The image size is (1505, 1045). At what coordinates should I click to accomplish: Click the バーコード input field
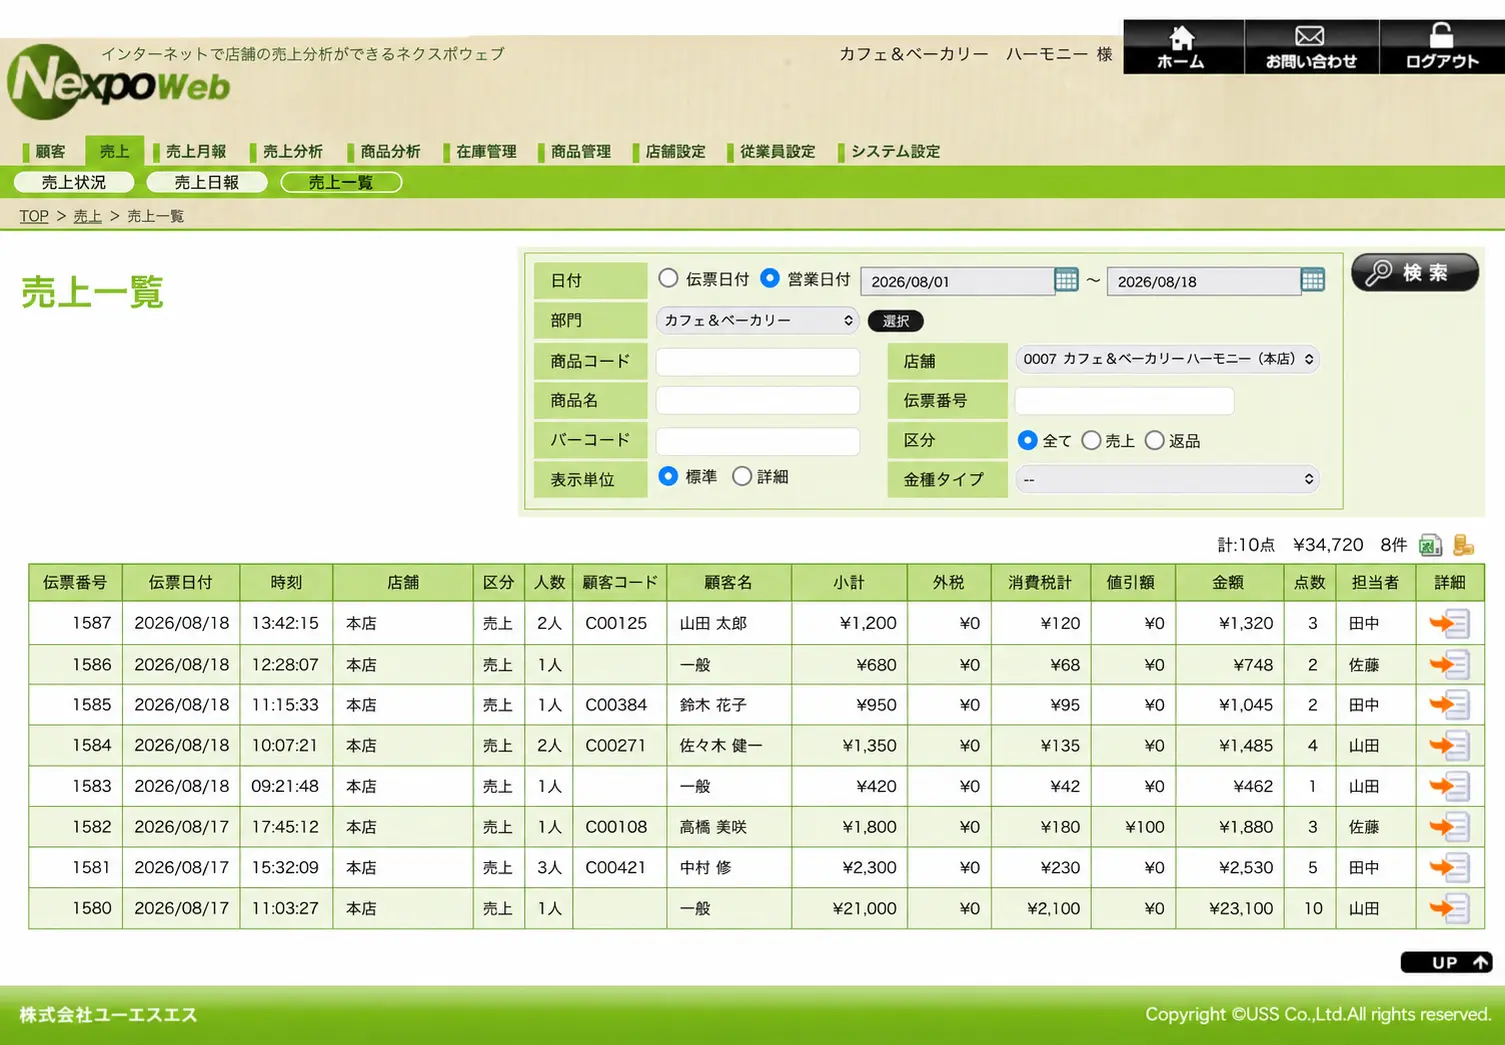[758, 441]
